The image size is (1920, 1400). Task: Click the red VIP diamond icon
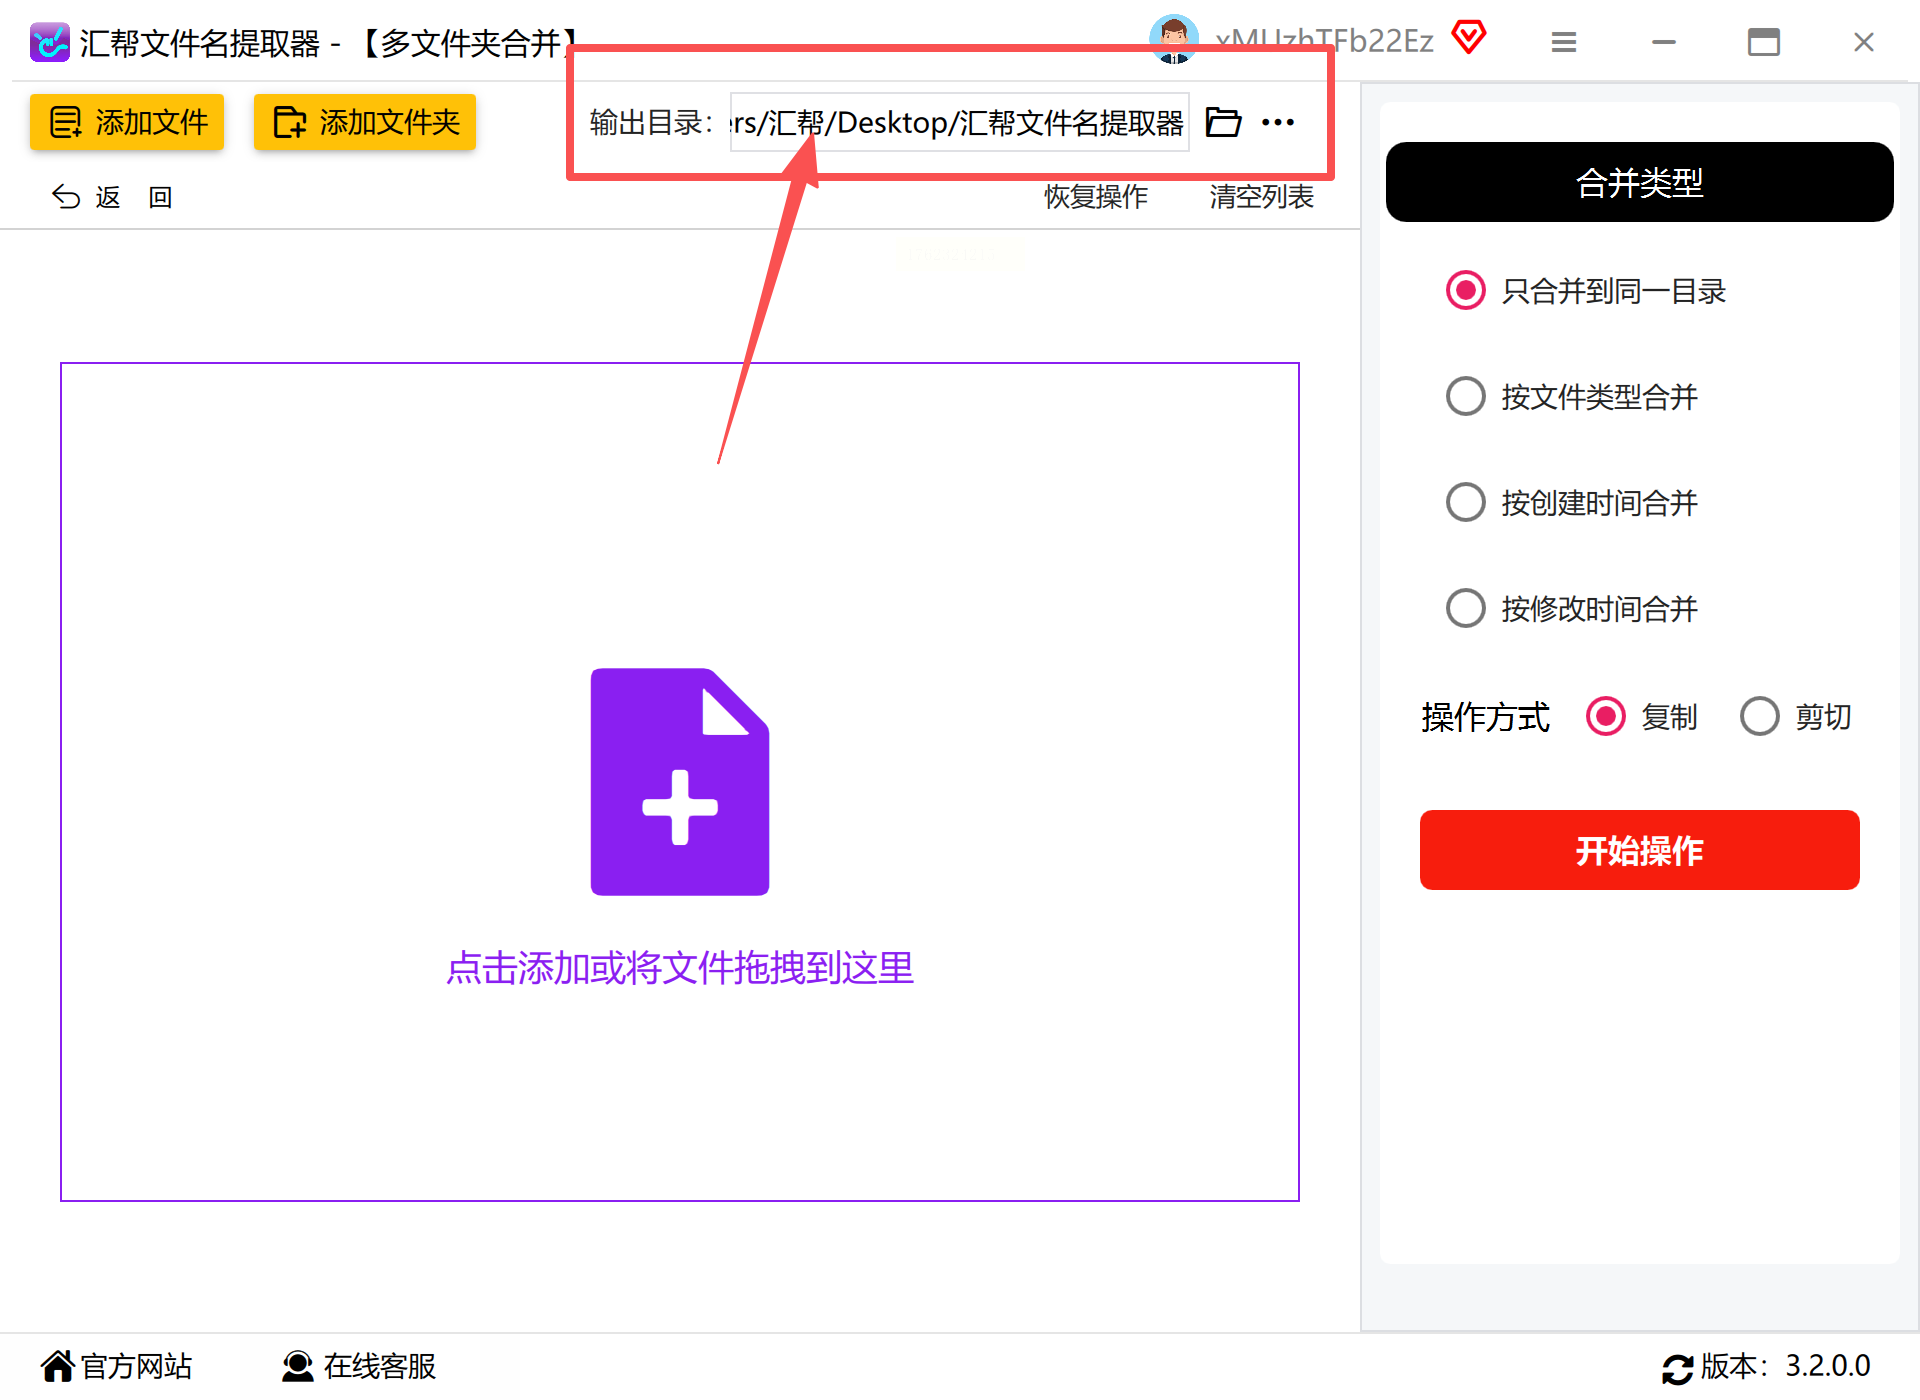1468,39
